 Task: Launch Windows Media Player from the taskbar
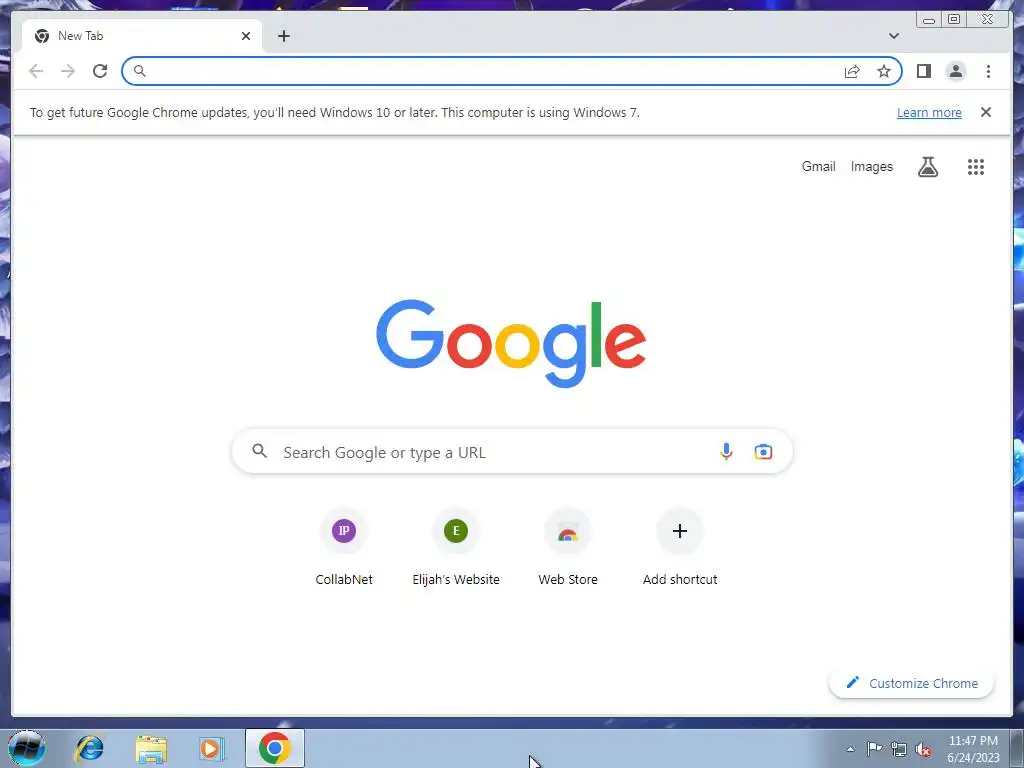coord(212,748)
